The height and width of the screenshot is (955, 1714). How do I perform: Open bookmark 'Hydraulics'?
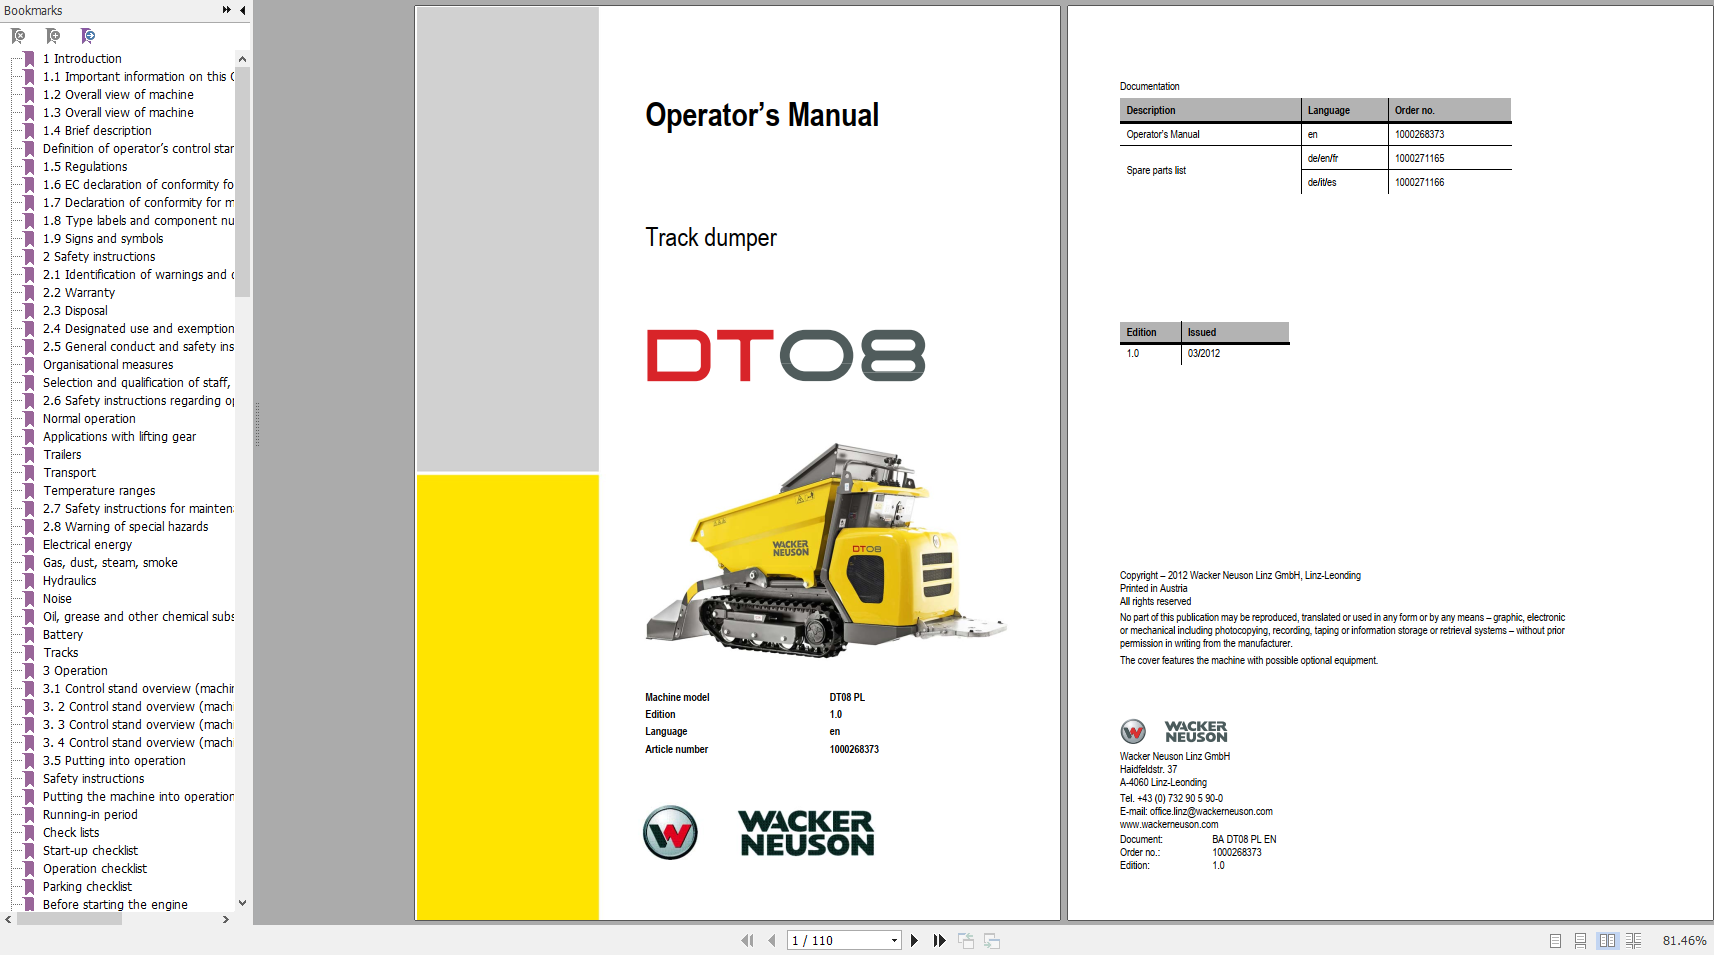click(70, 581)
